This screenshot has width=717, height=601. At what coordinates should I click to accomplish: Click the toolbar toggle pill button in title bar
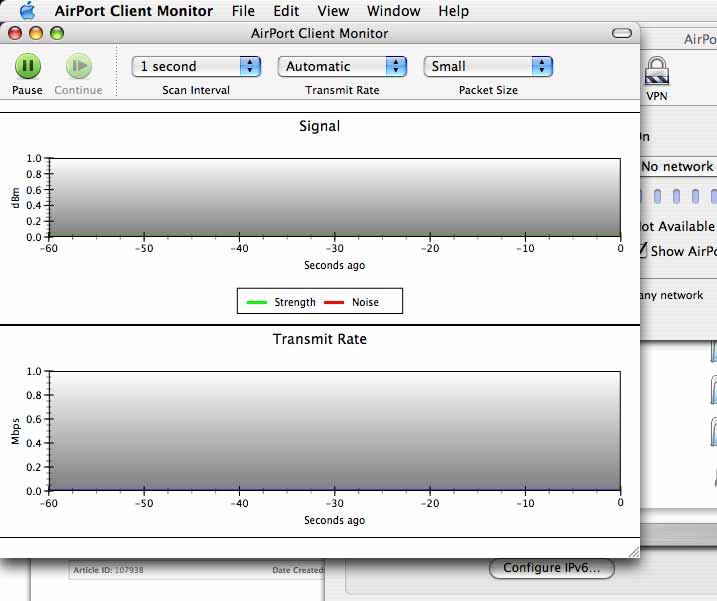coord(621,33)
